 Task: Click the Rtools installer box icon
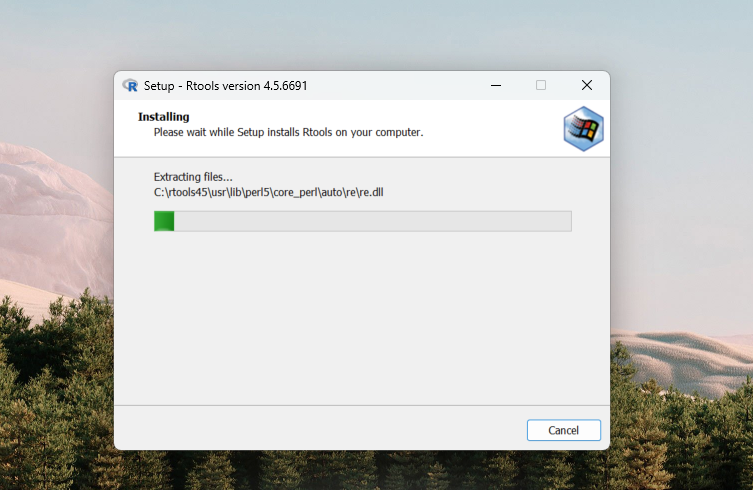[x=582, y=127]
